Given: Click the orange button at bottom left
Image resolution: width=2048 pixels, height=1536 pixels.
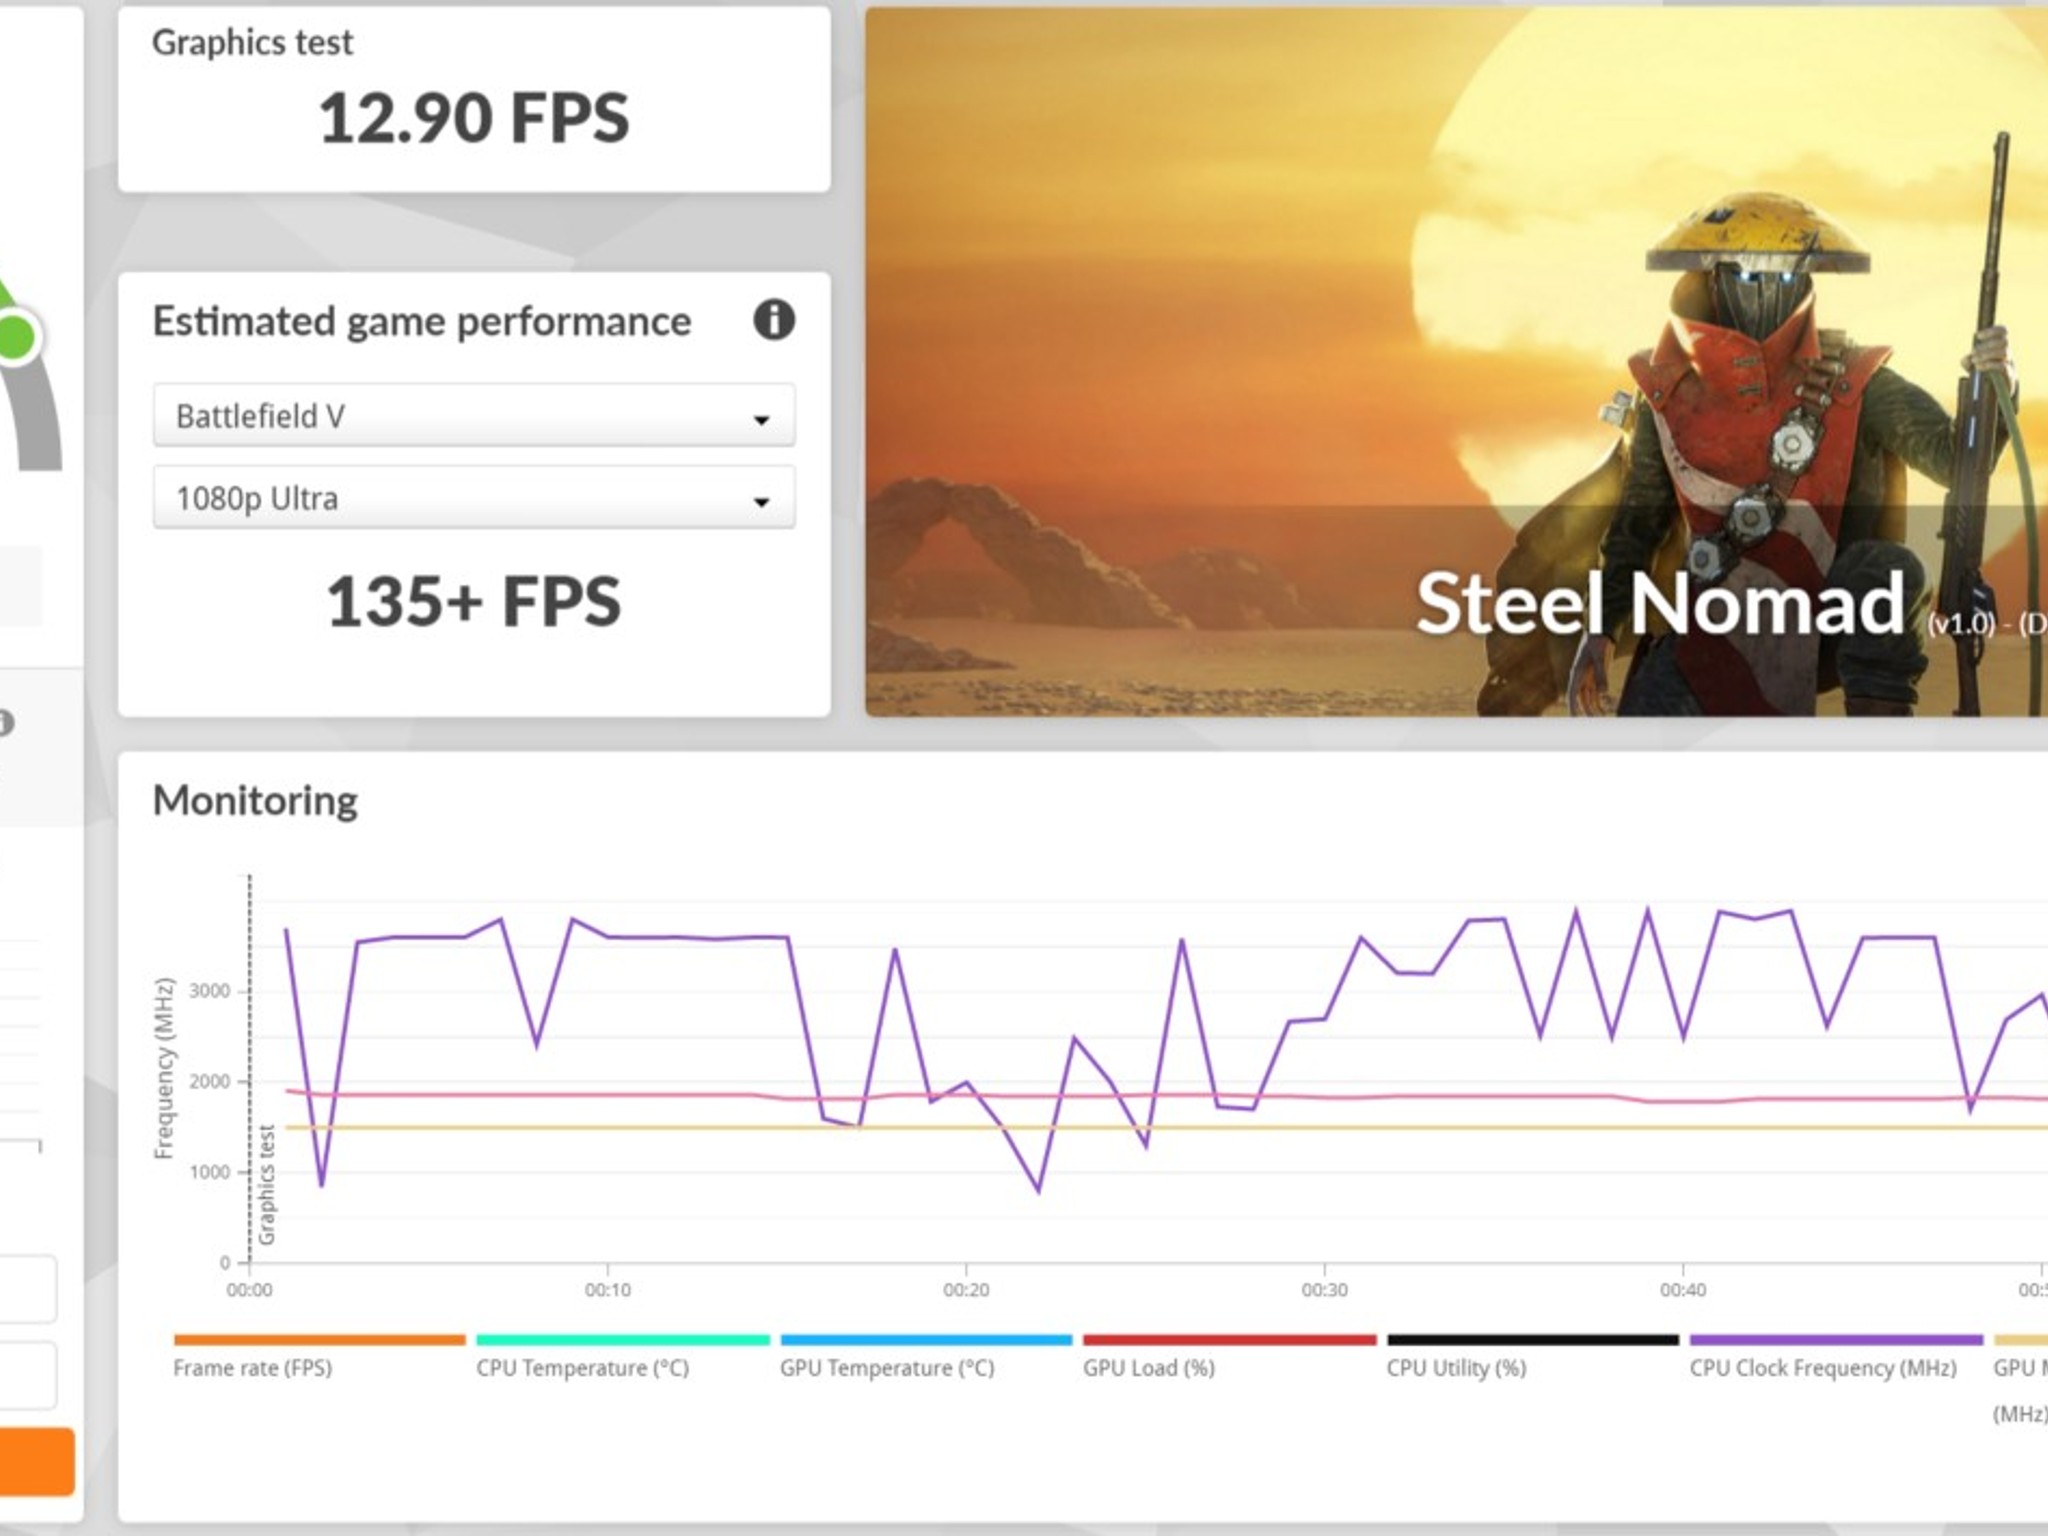Looking at the screenshot, I should 37,1461.
